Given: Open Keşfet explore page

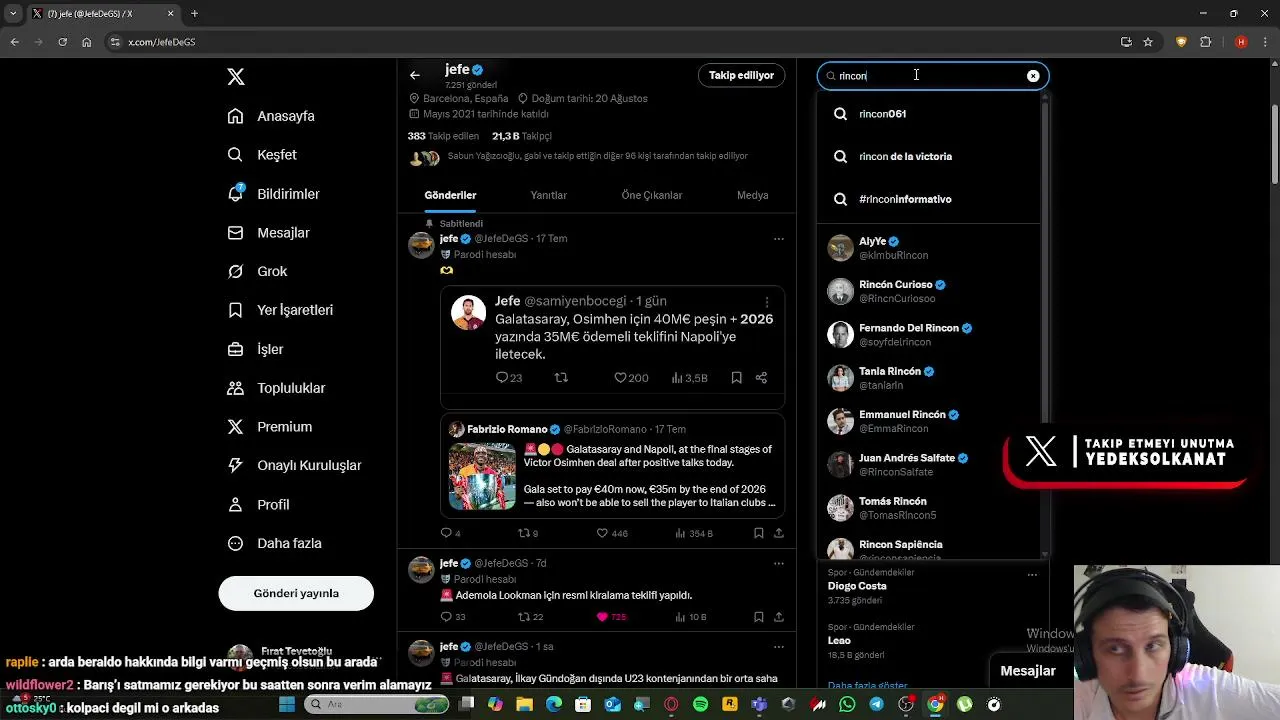Looking at the screenshot, I should (262, 155).
